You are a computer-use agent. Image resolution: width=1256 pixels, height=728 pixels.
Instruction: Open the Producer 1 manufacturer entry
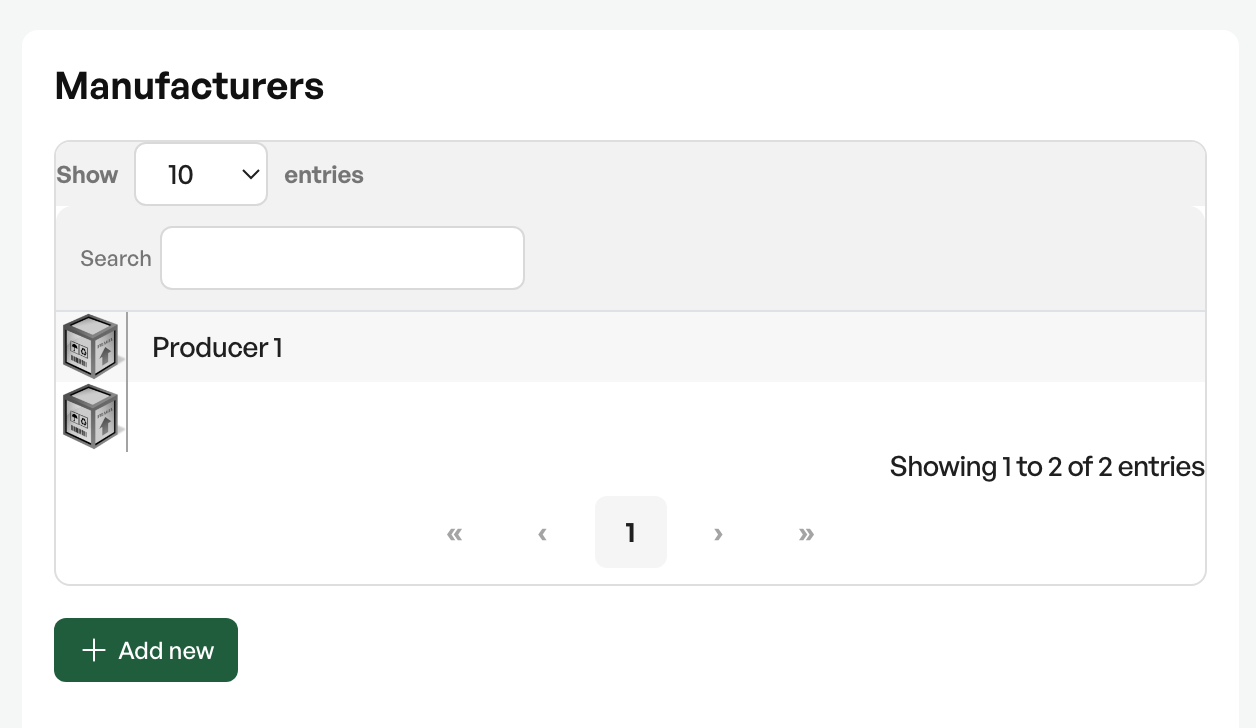pyautogui.click(x=217, y=347)
